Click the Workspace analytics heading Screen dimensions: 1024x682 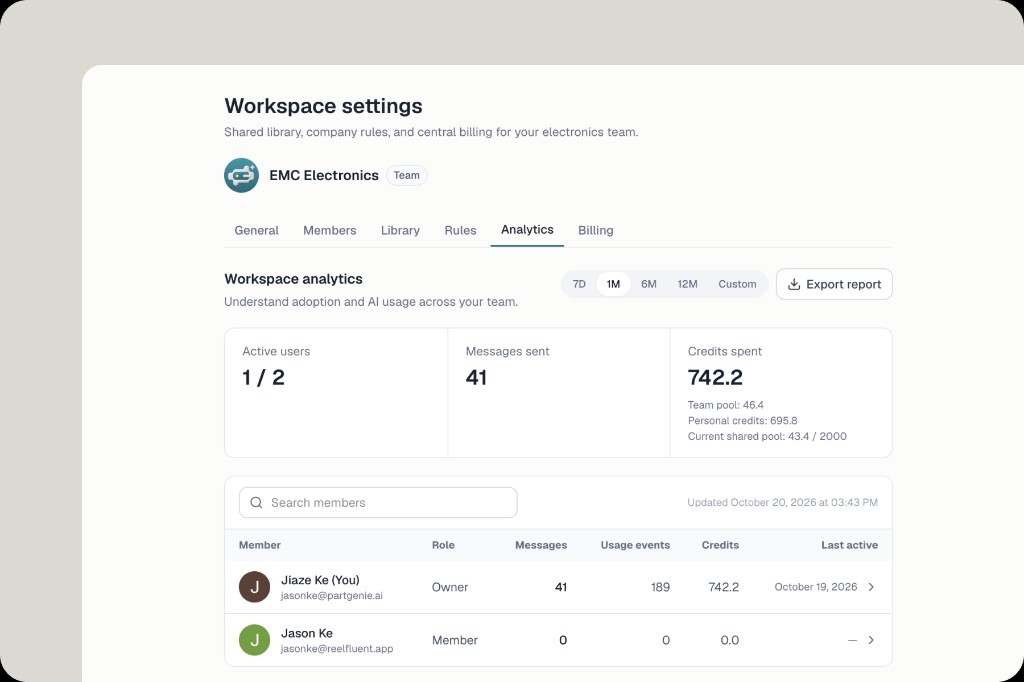click(293, 279)
